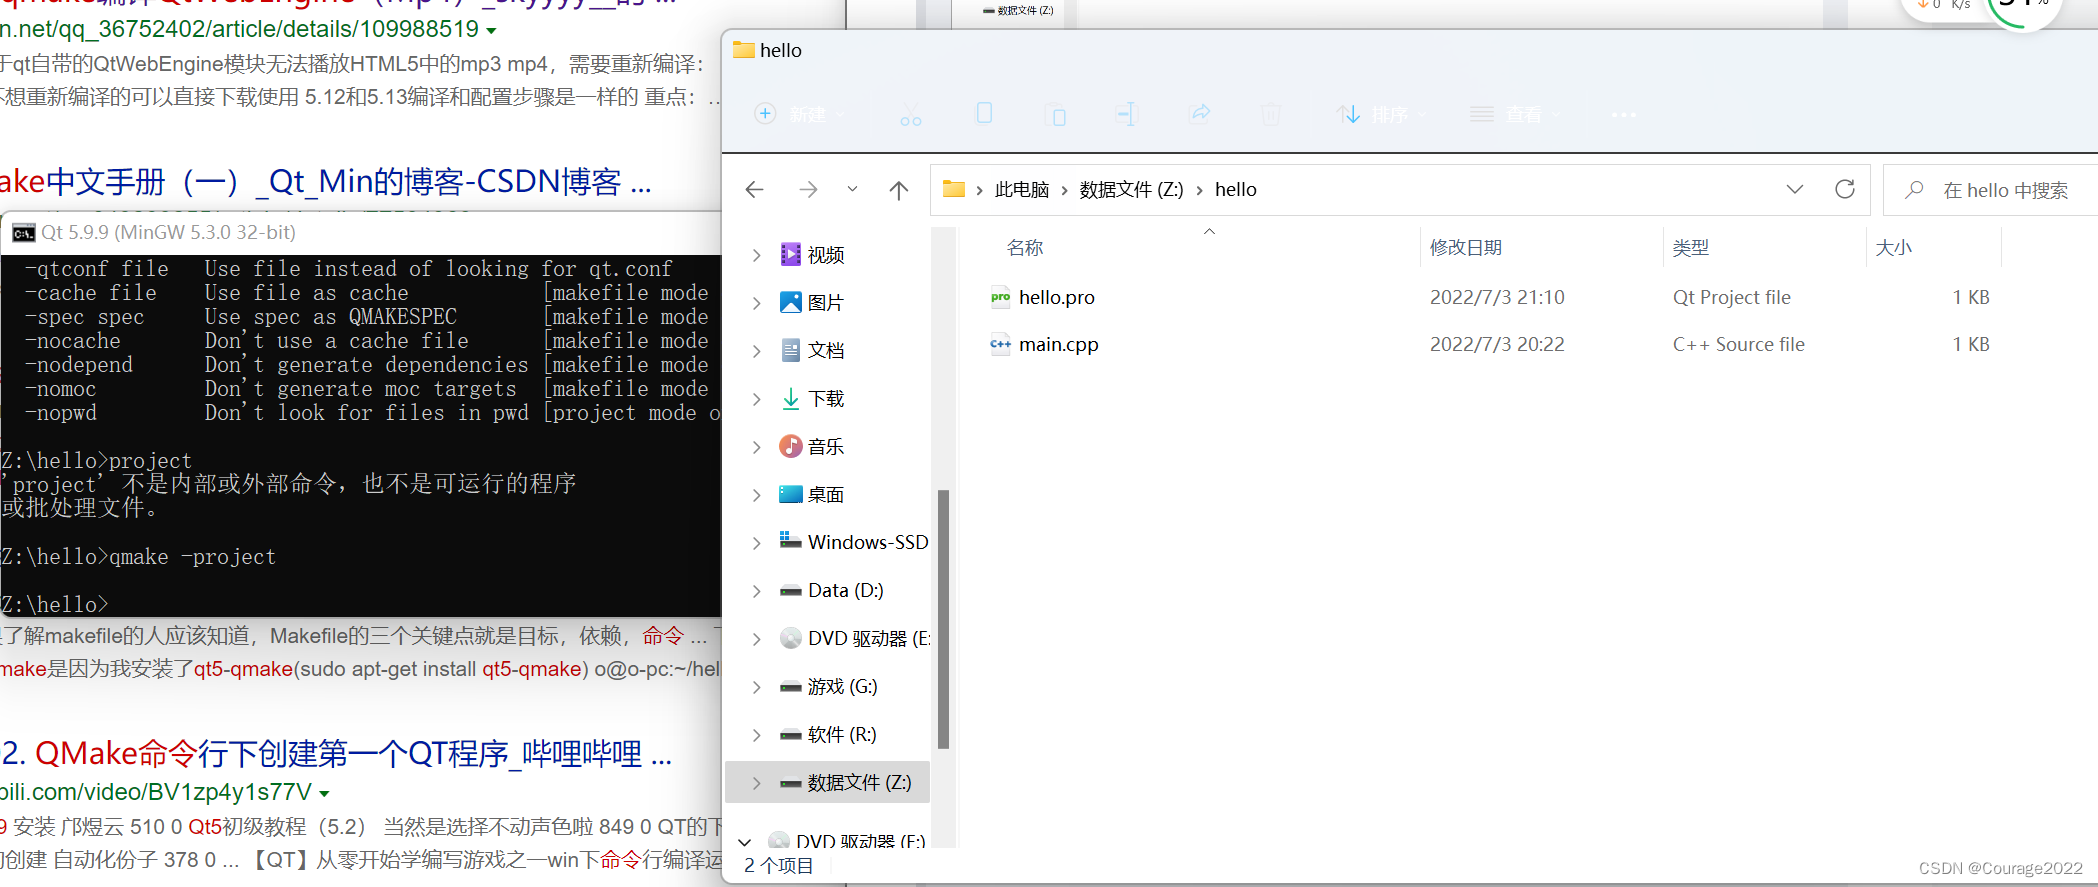Click the Share icon in Explorer toolbar
The height and width of the screenshot is (887, 2098).
(1200, 114)
